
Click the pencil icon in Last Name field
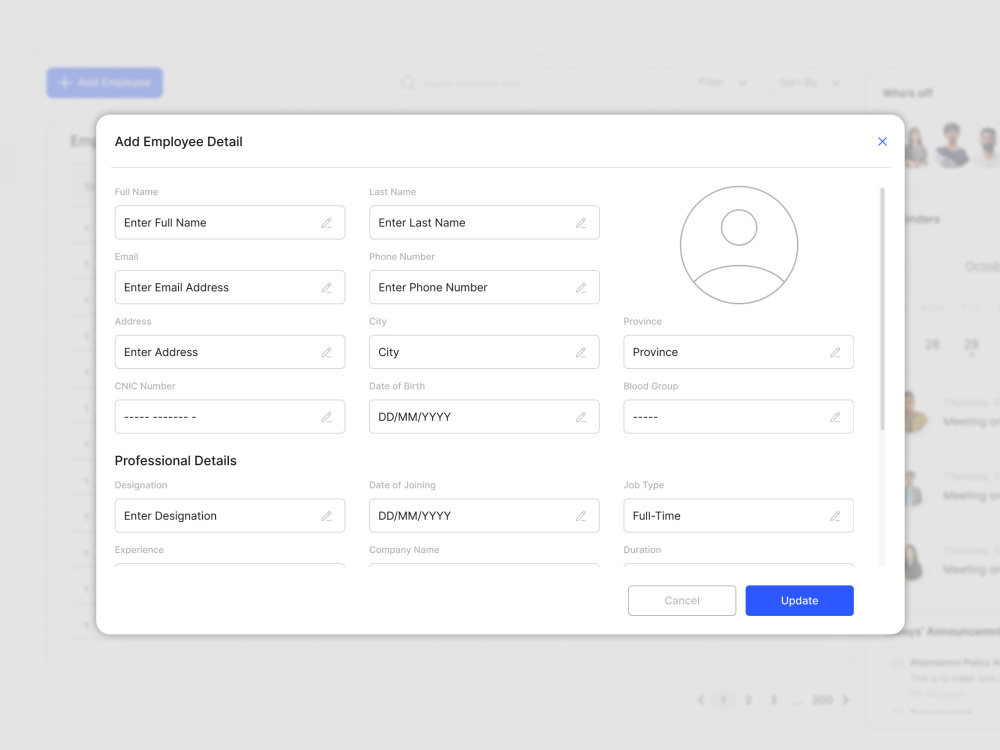point(581,223)
